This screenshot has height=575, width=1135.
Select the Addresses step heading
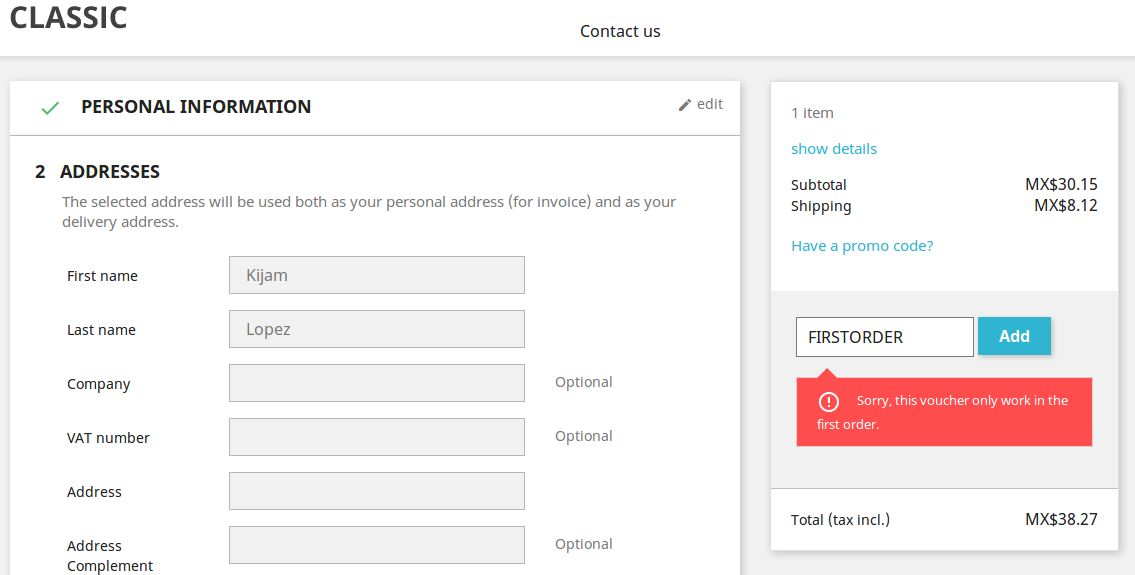[110, 172]
